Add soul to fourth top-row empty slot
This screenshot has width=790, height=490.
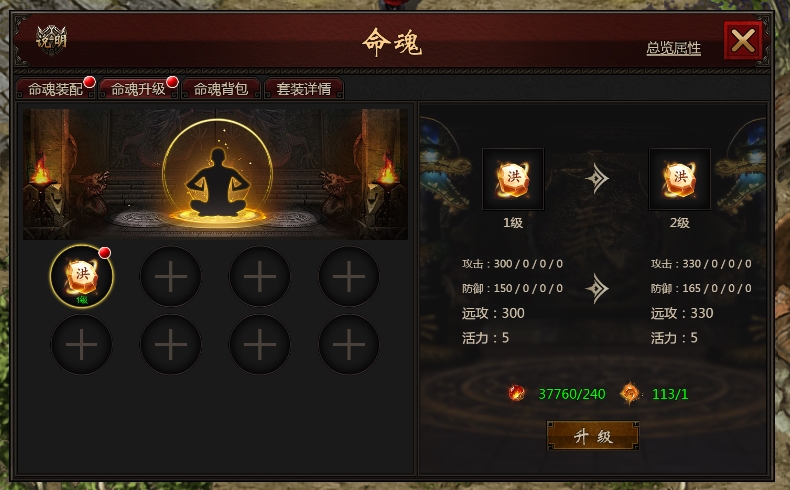[x=349, y=276]
